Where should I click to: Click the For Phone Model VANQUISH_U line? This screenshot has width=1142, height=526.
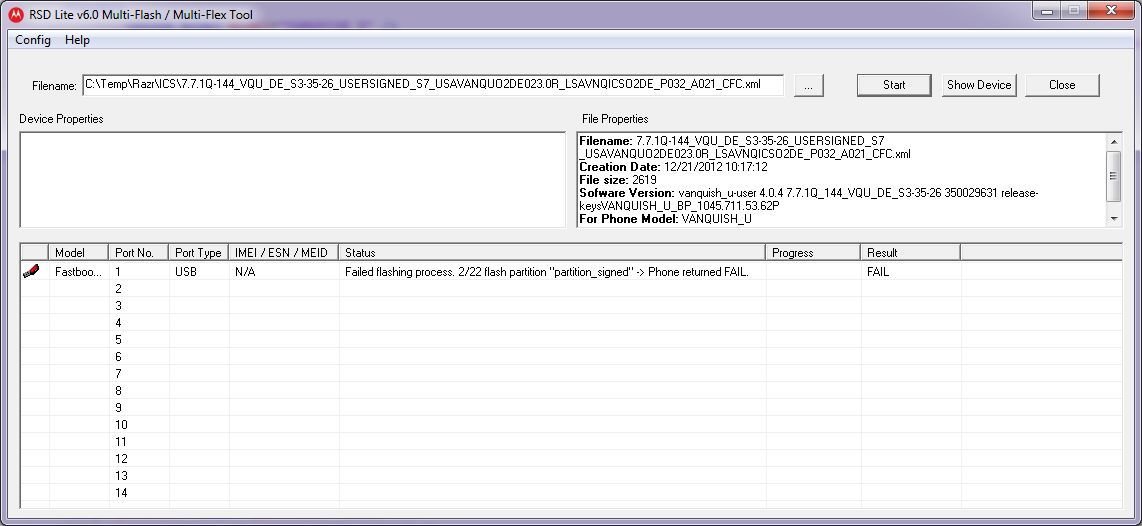click(x=666, y=219)
